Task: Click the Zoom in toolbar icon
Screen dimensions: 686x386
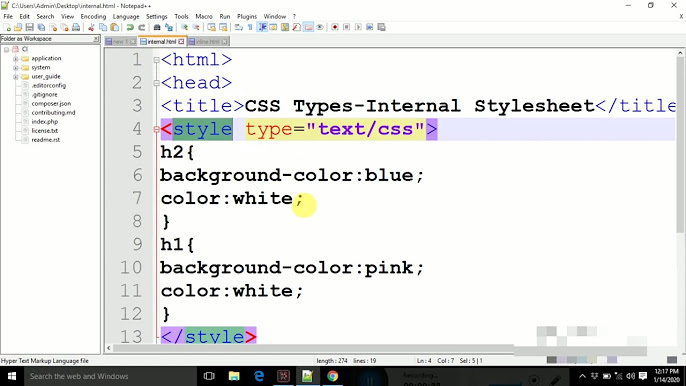Action: pos(185,27)
